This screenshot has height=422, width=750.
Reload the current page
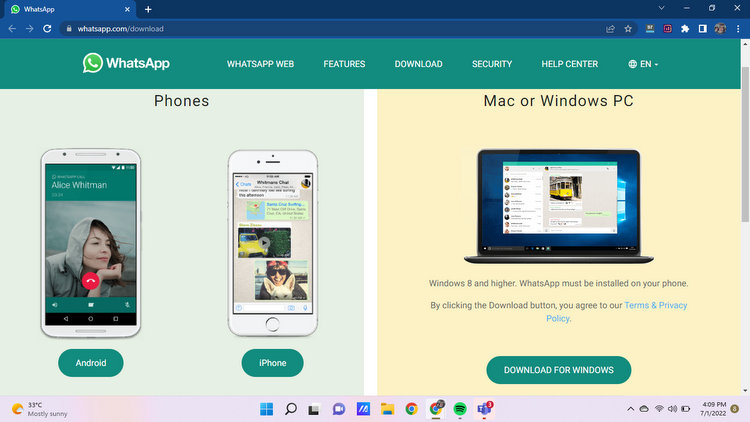(47, 29)
